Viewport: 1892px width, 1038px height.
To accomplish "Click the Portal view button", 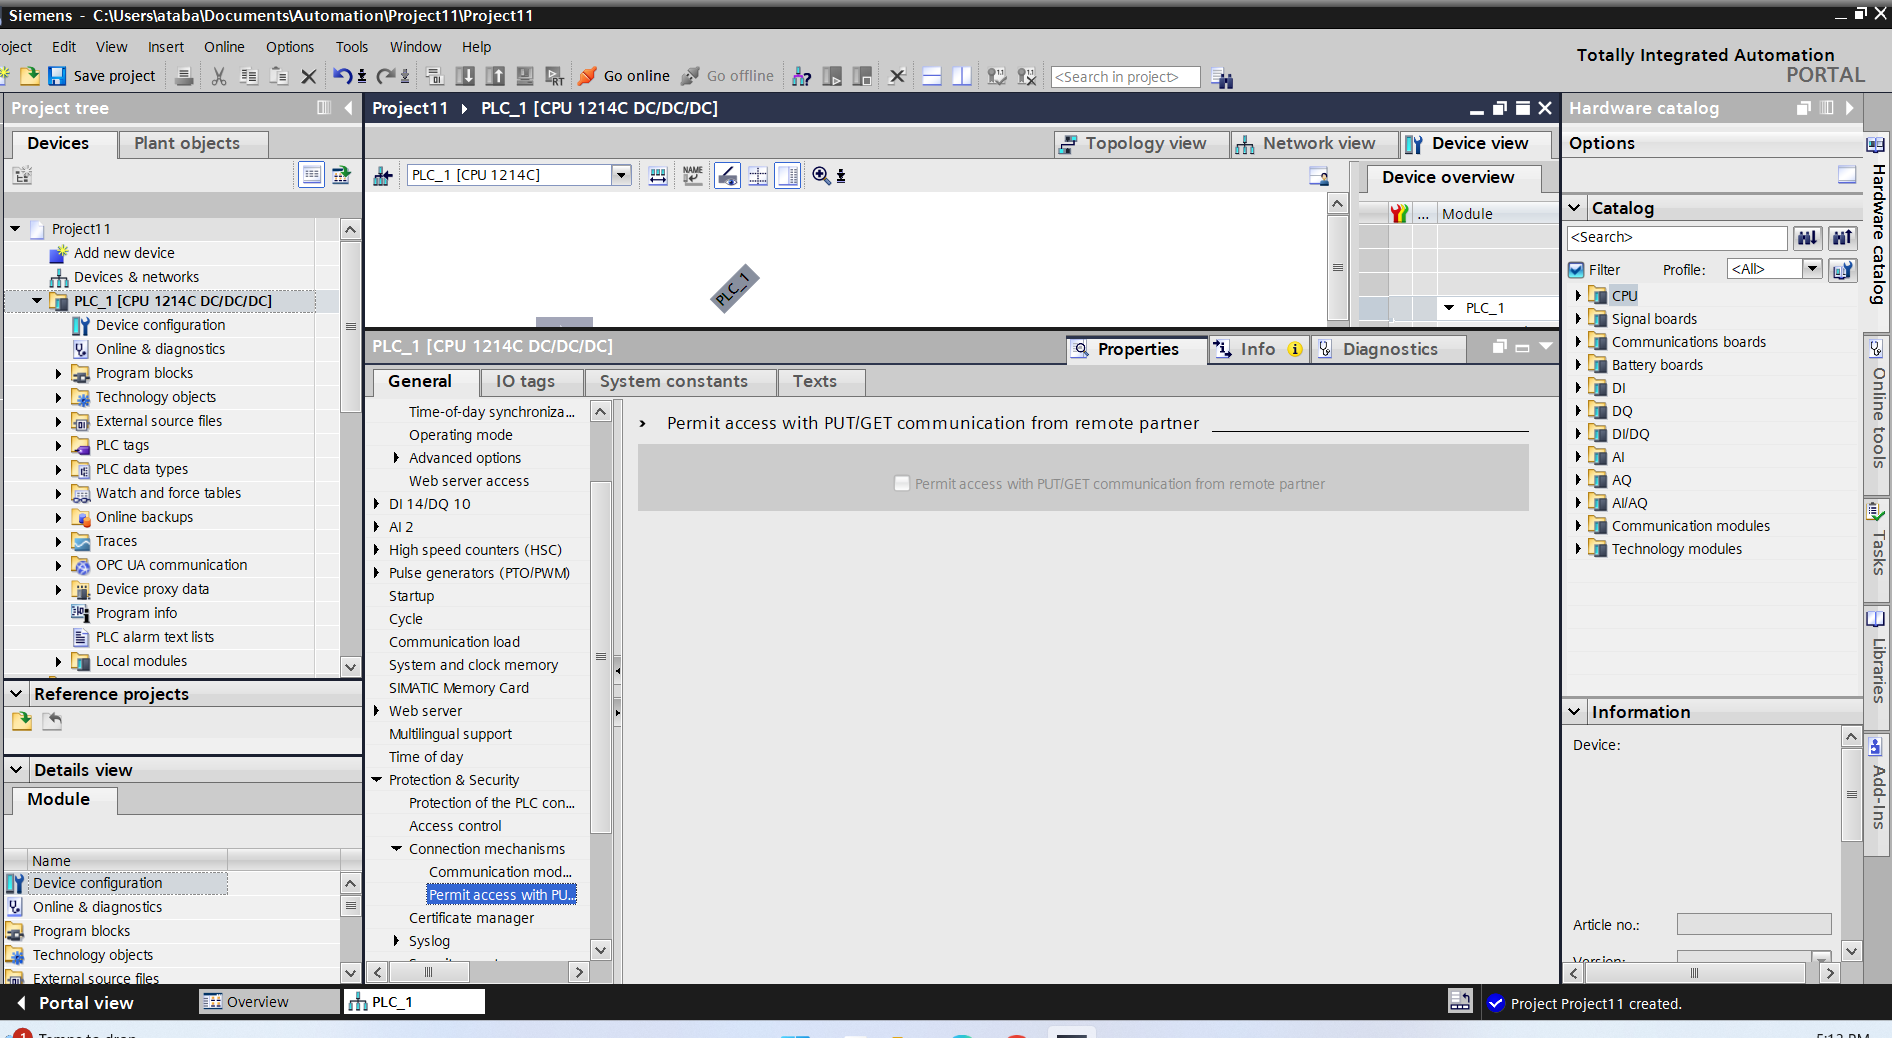I will [75, 1003].
